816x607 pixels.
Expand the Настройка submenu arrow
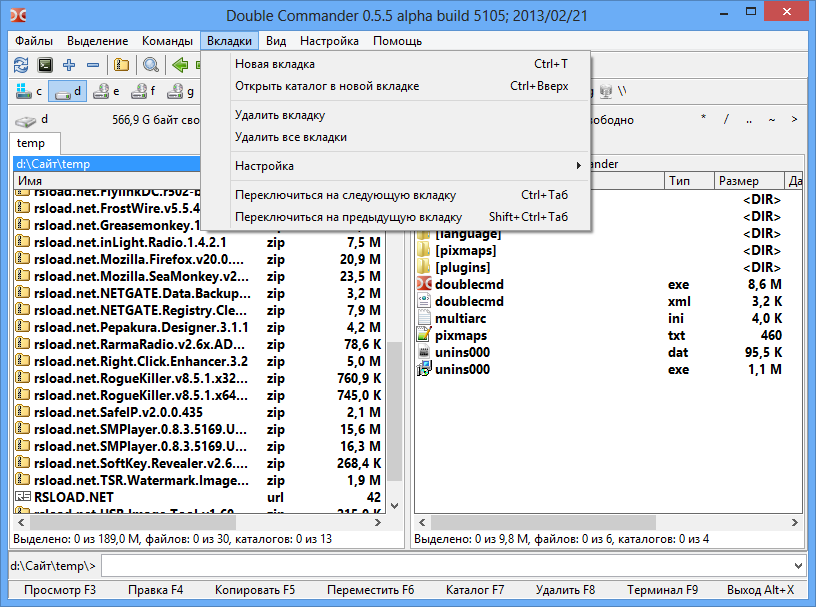click(x=578, y=166)
